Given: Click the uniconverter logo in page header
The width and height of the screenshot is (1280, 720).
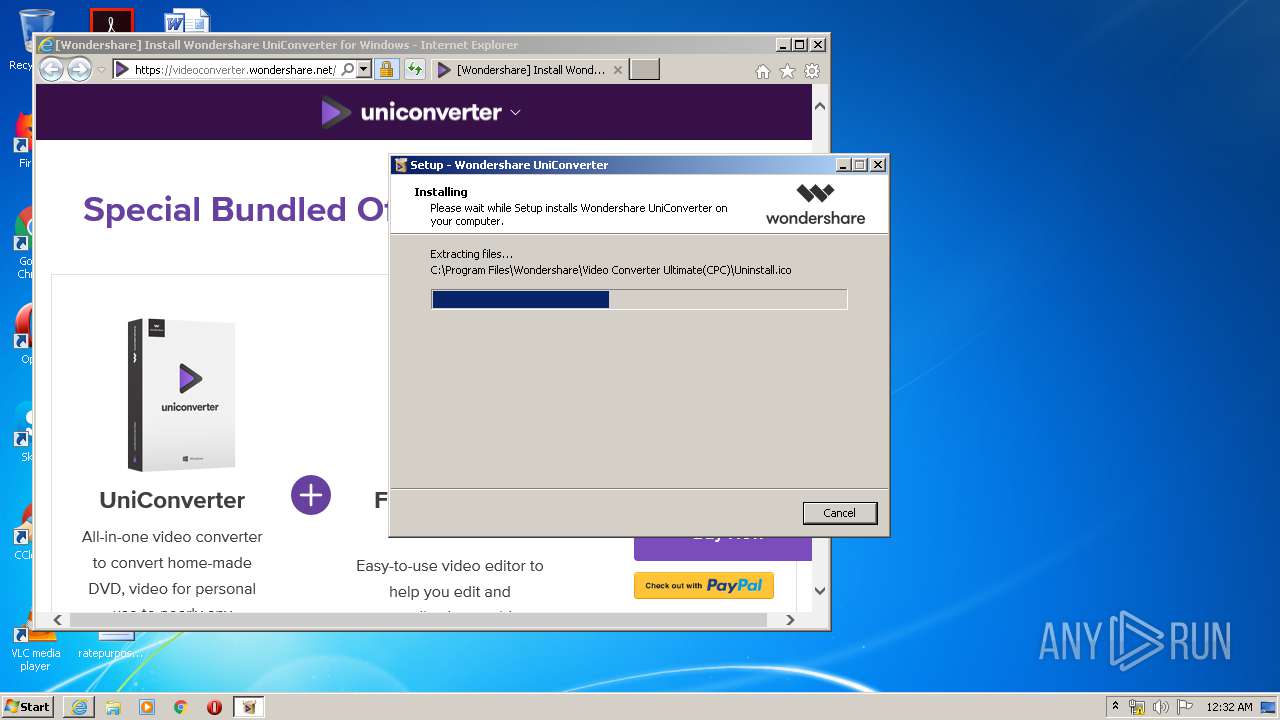Looking at the screenshot, I should [x=411, y=112].
